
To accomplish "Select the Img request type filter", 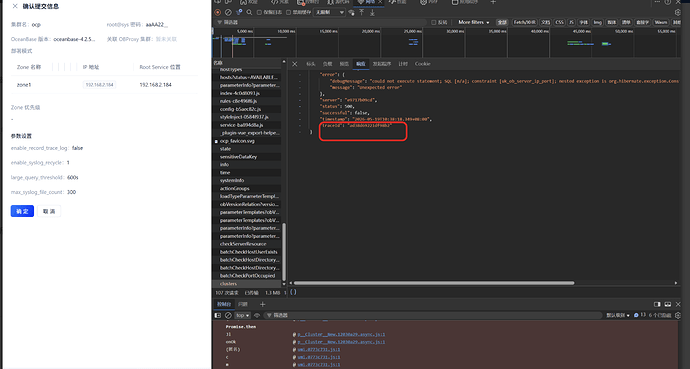I will coord(597,22).
